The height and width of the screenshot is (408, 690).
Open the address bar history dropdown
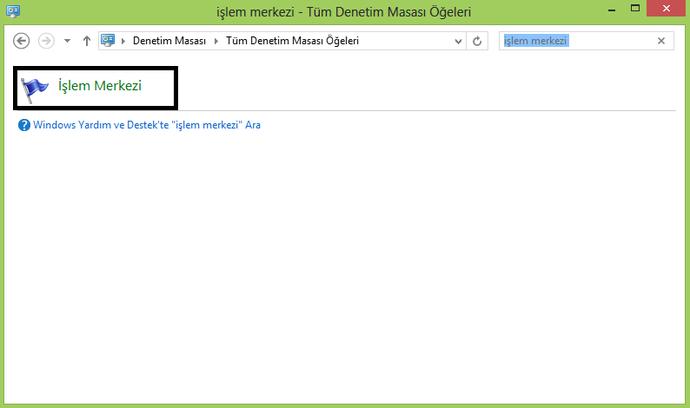coord(458,41)
